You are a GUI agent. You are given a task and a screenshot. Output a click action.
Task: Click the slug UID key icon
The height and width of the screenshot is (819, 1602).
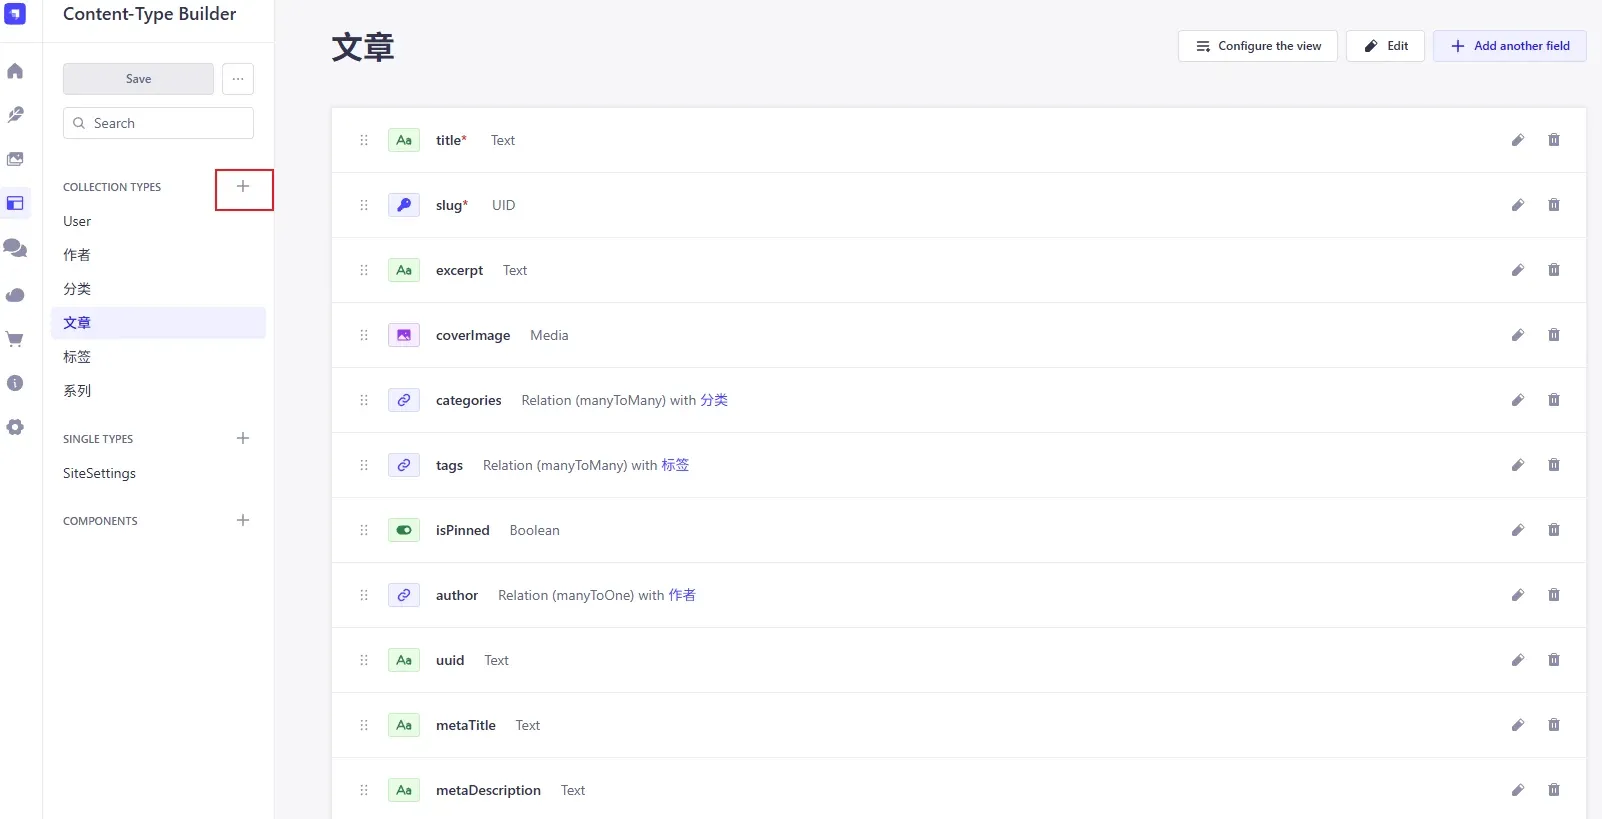404,205
